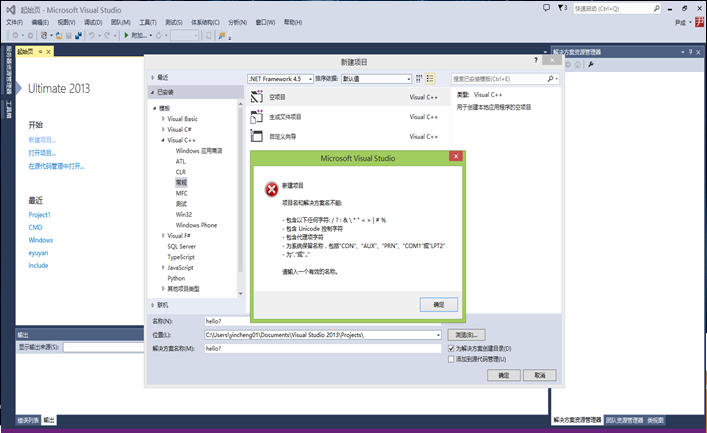The image size is (707, 433).
Task: Switch templates to medium list view
Action: pos(430,78)
